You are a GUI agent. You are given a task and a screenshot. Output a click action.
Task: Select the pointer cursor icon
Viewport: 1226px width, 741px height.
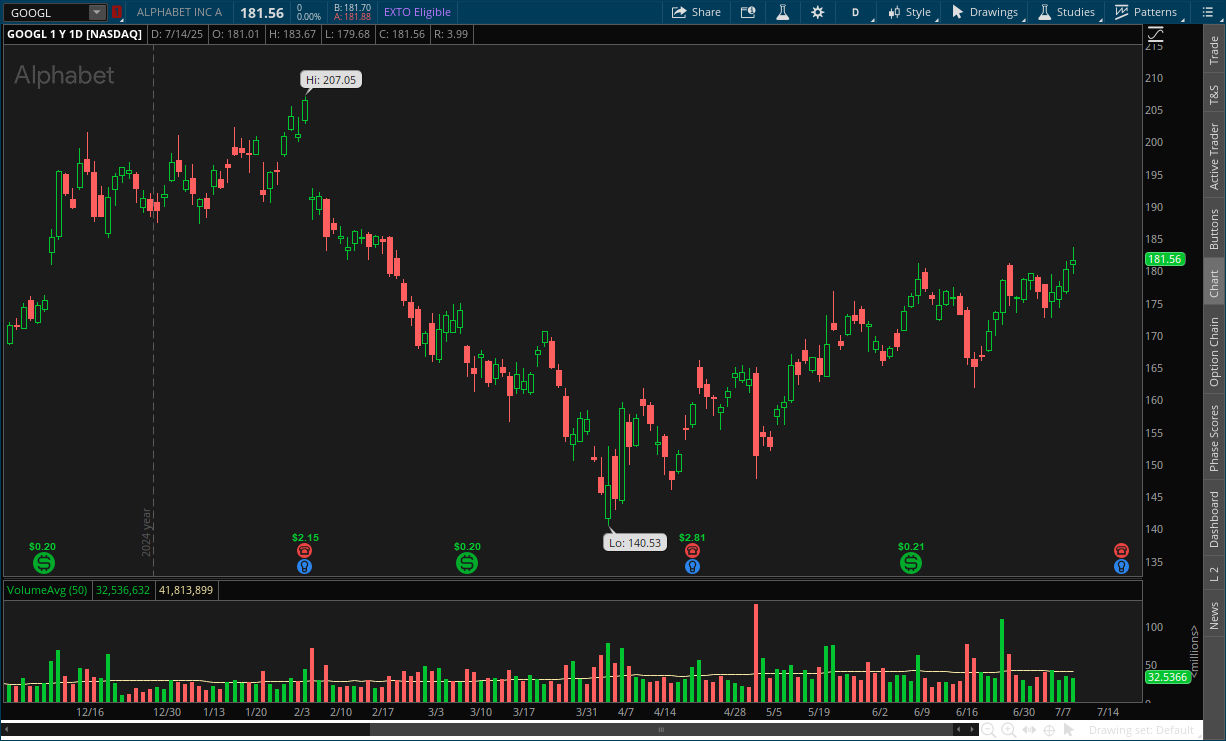1067,731
